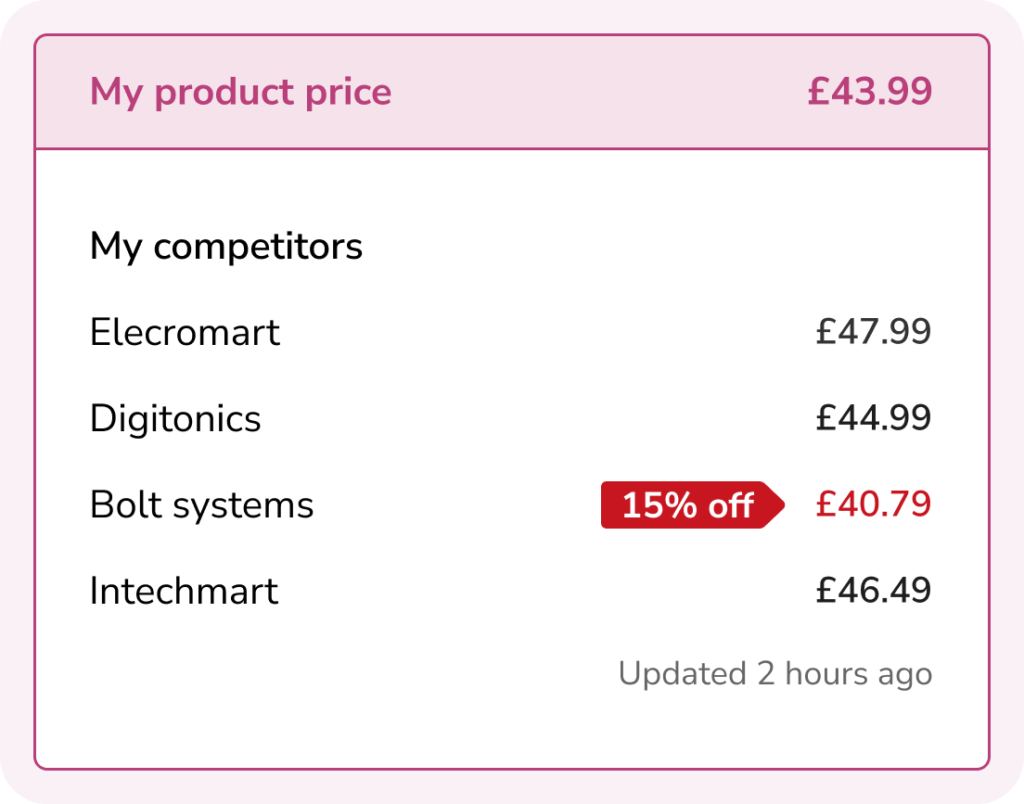
Task: Click the red discounted price £40.79
Action: (873, 505)
